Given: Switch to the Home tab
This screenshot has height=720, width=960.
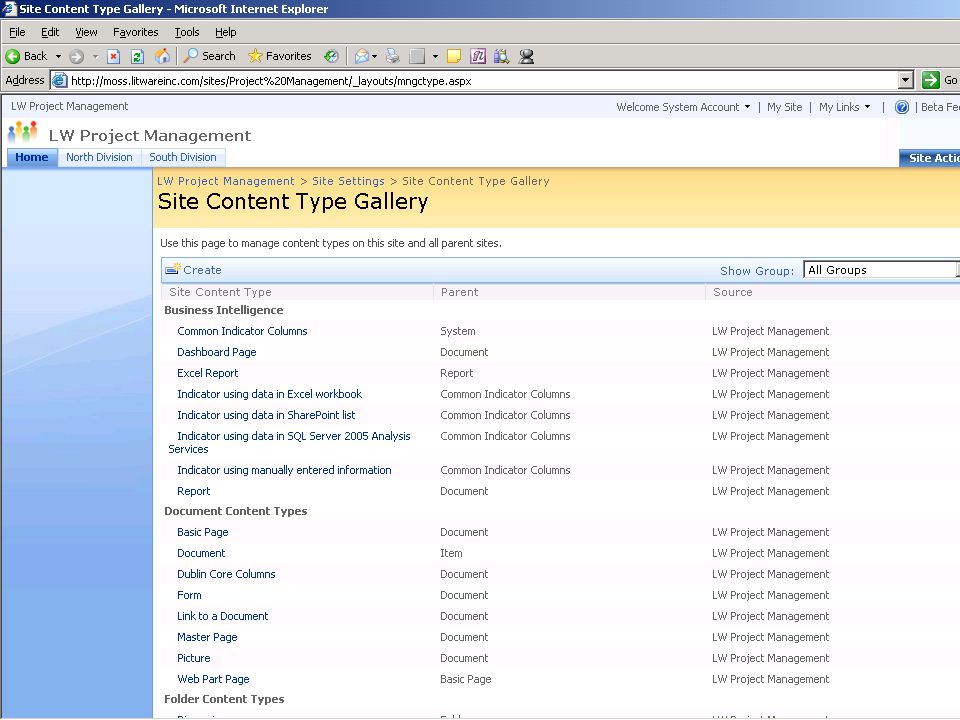Looking at the screenshot, I should 32,157.
